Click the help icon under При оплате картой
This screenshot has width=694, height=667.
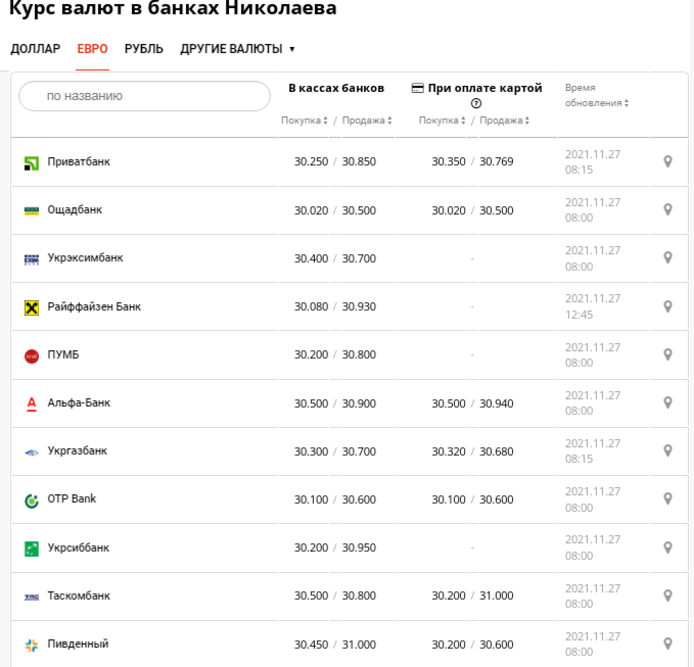476,104
